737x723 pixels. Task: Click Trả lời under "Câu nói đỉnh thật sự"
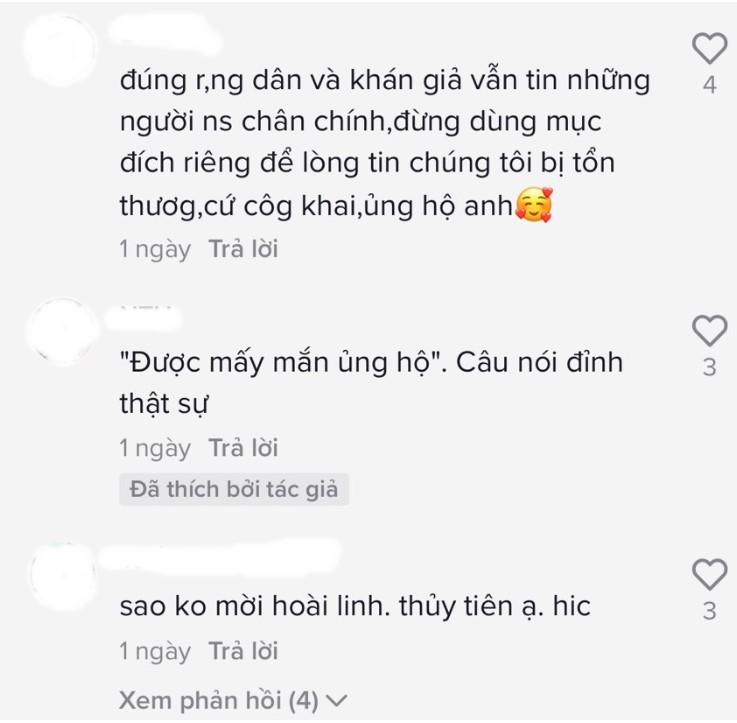(243, 448)
